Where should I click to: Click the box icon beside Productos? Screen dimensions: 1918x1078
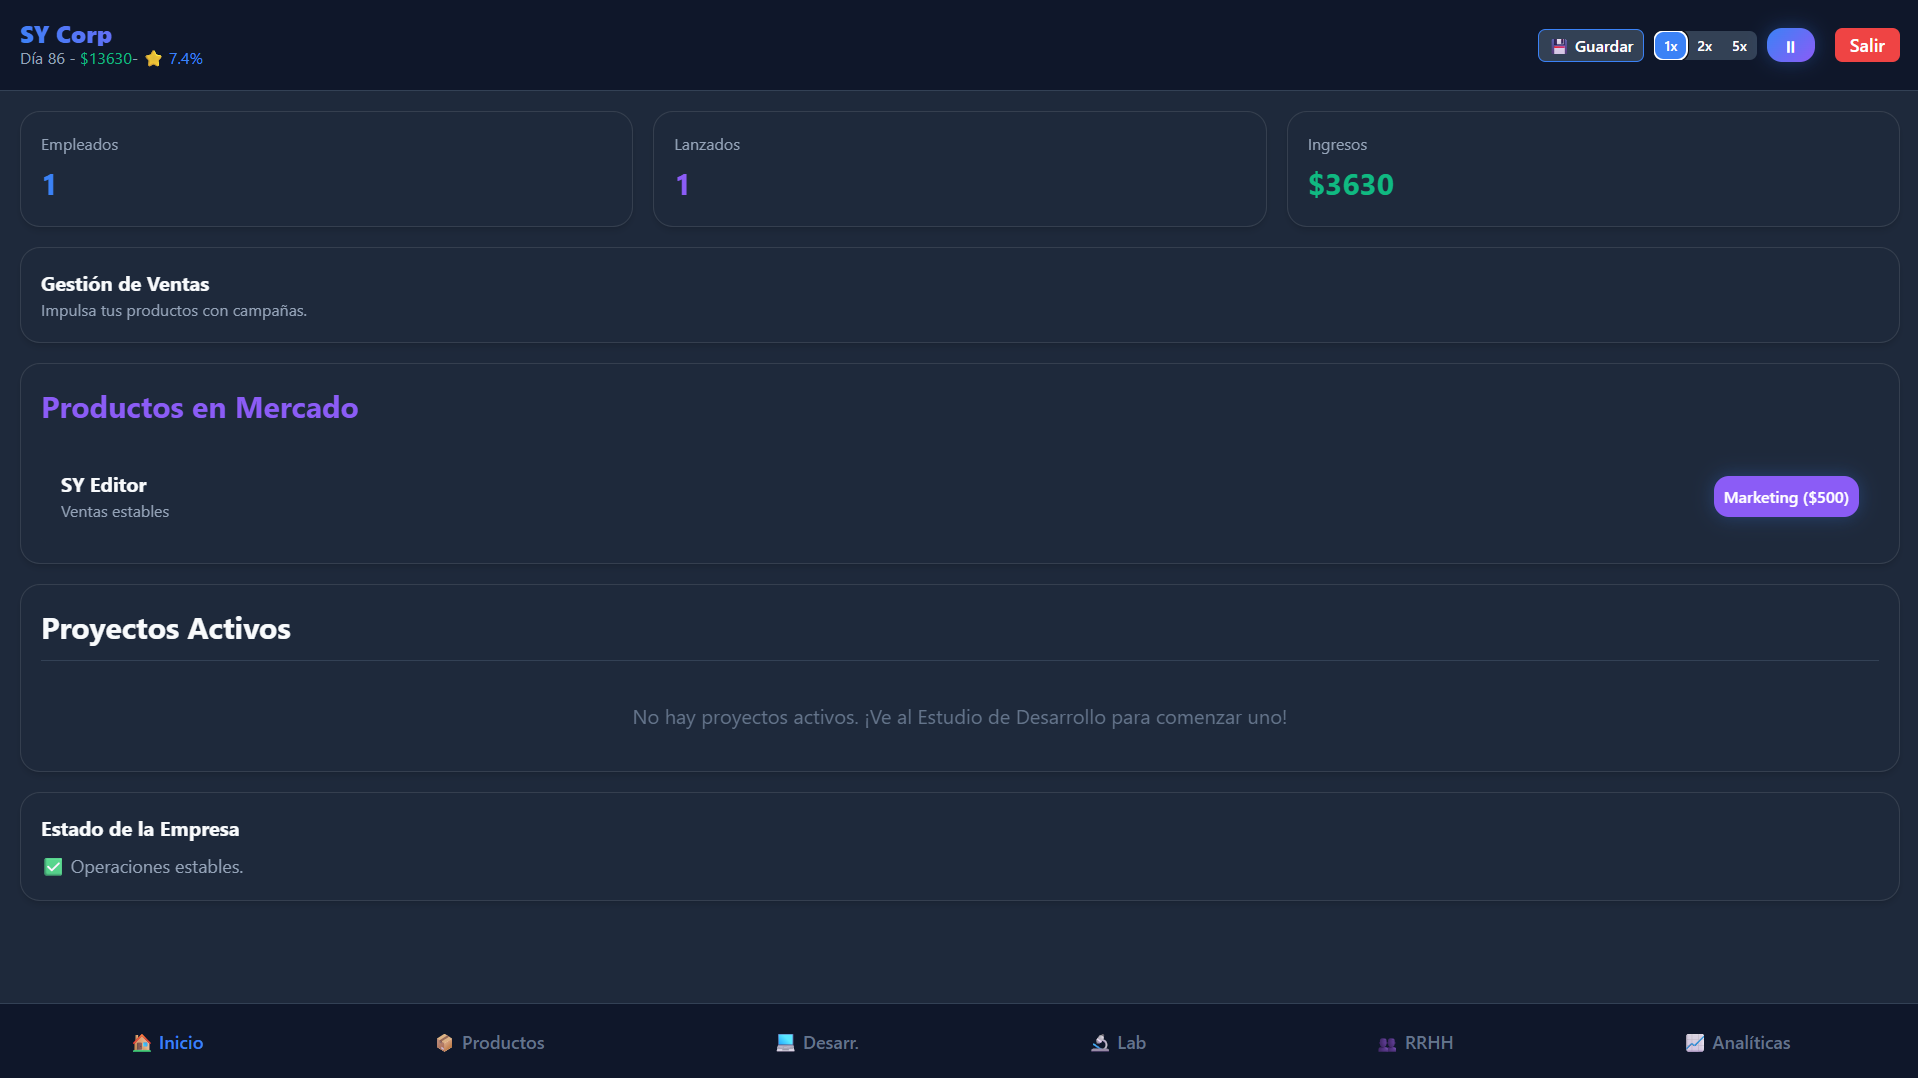[x=445, y=1043]
